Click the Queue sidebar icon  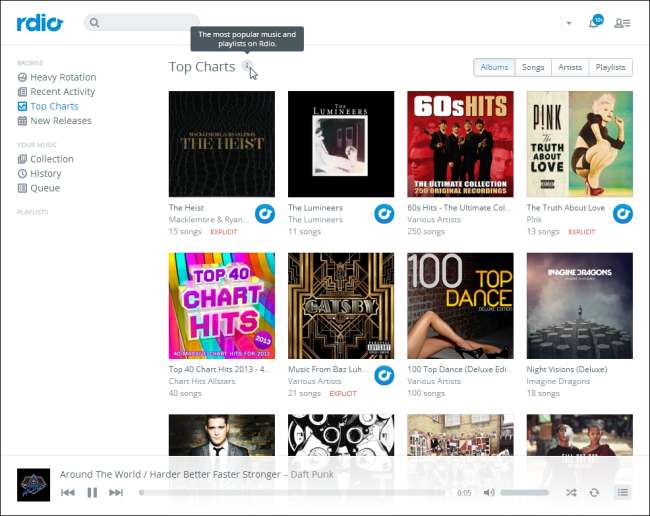[22, 188]
